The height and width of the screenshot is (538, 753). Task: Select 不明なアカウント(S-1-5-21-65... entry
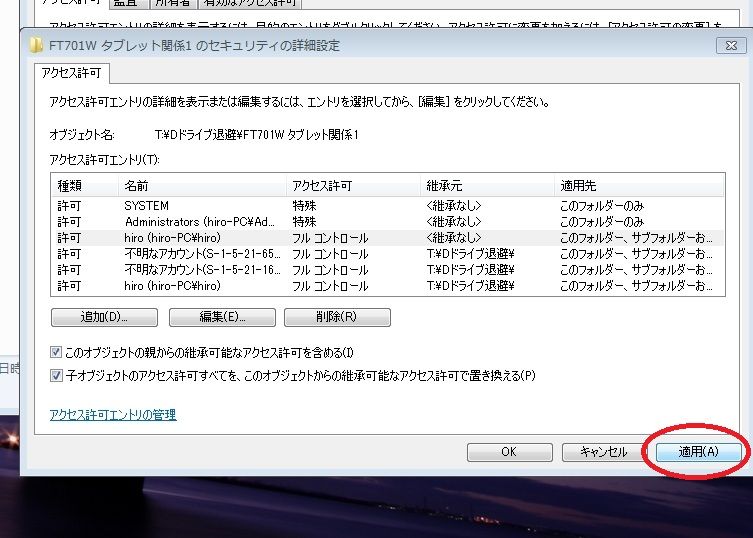coord(388,254)
